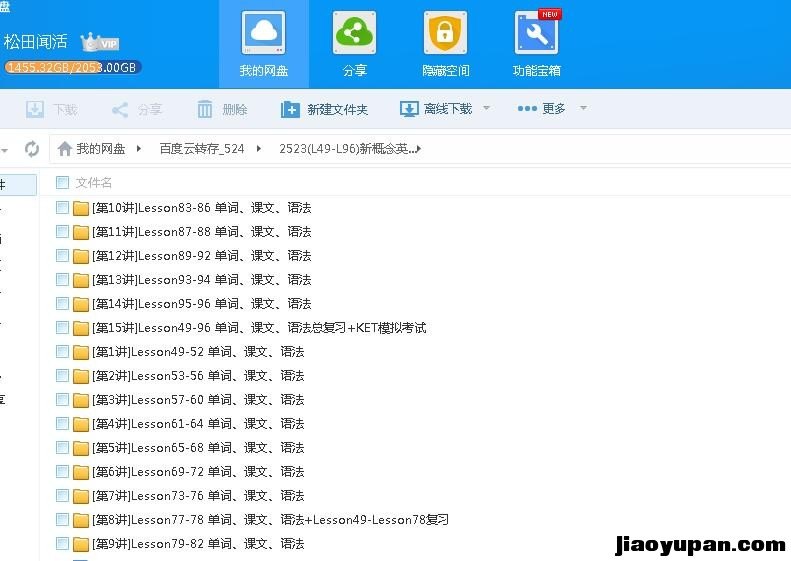Click the storage usage bar 1455.32GB/2053.00GB
Screen dimensions: 791x561
click(x=72, y=68)
